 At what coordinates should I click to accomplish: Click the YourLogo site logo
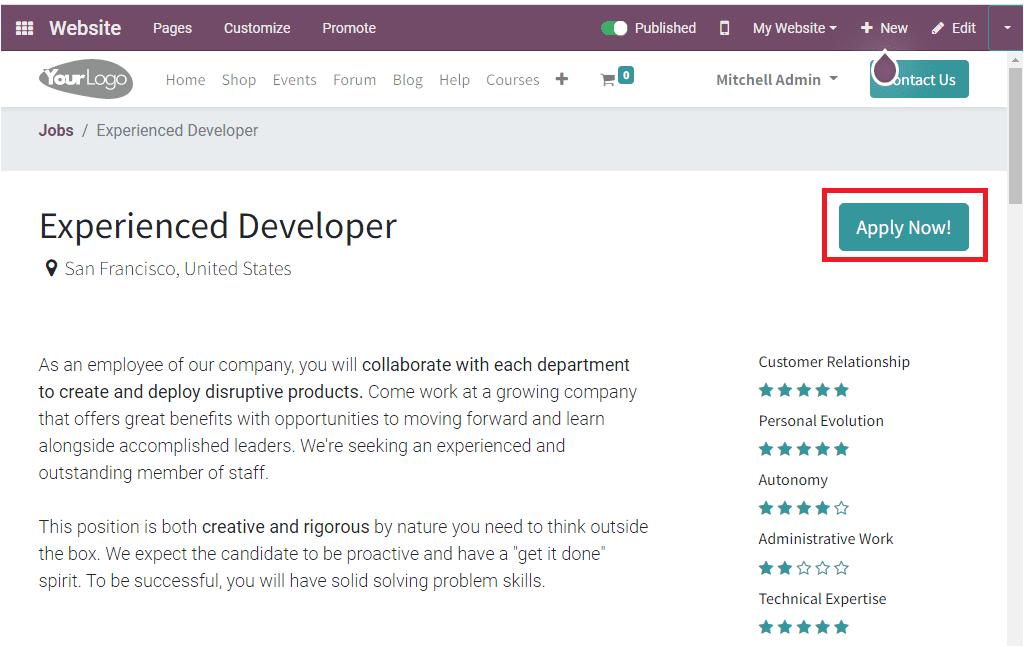click(x=85, y=79)
